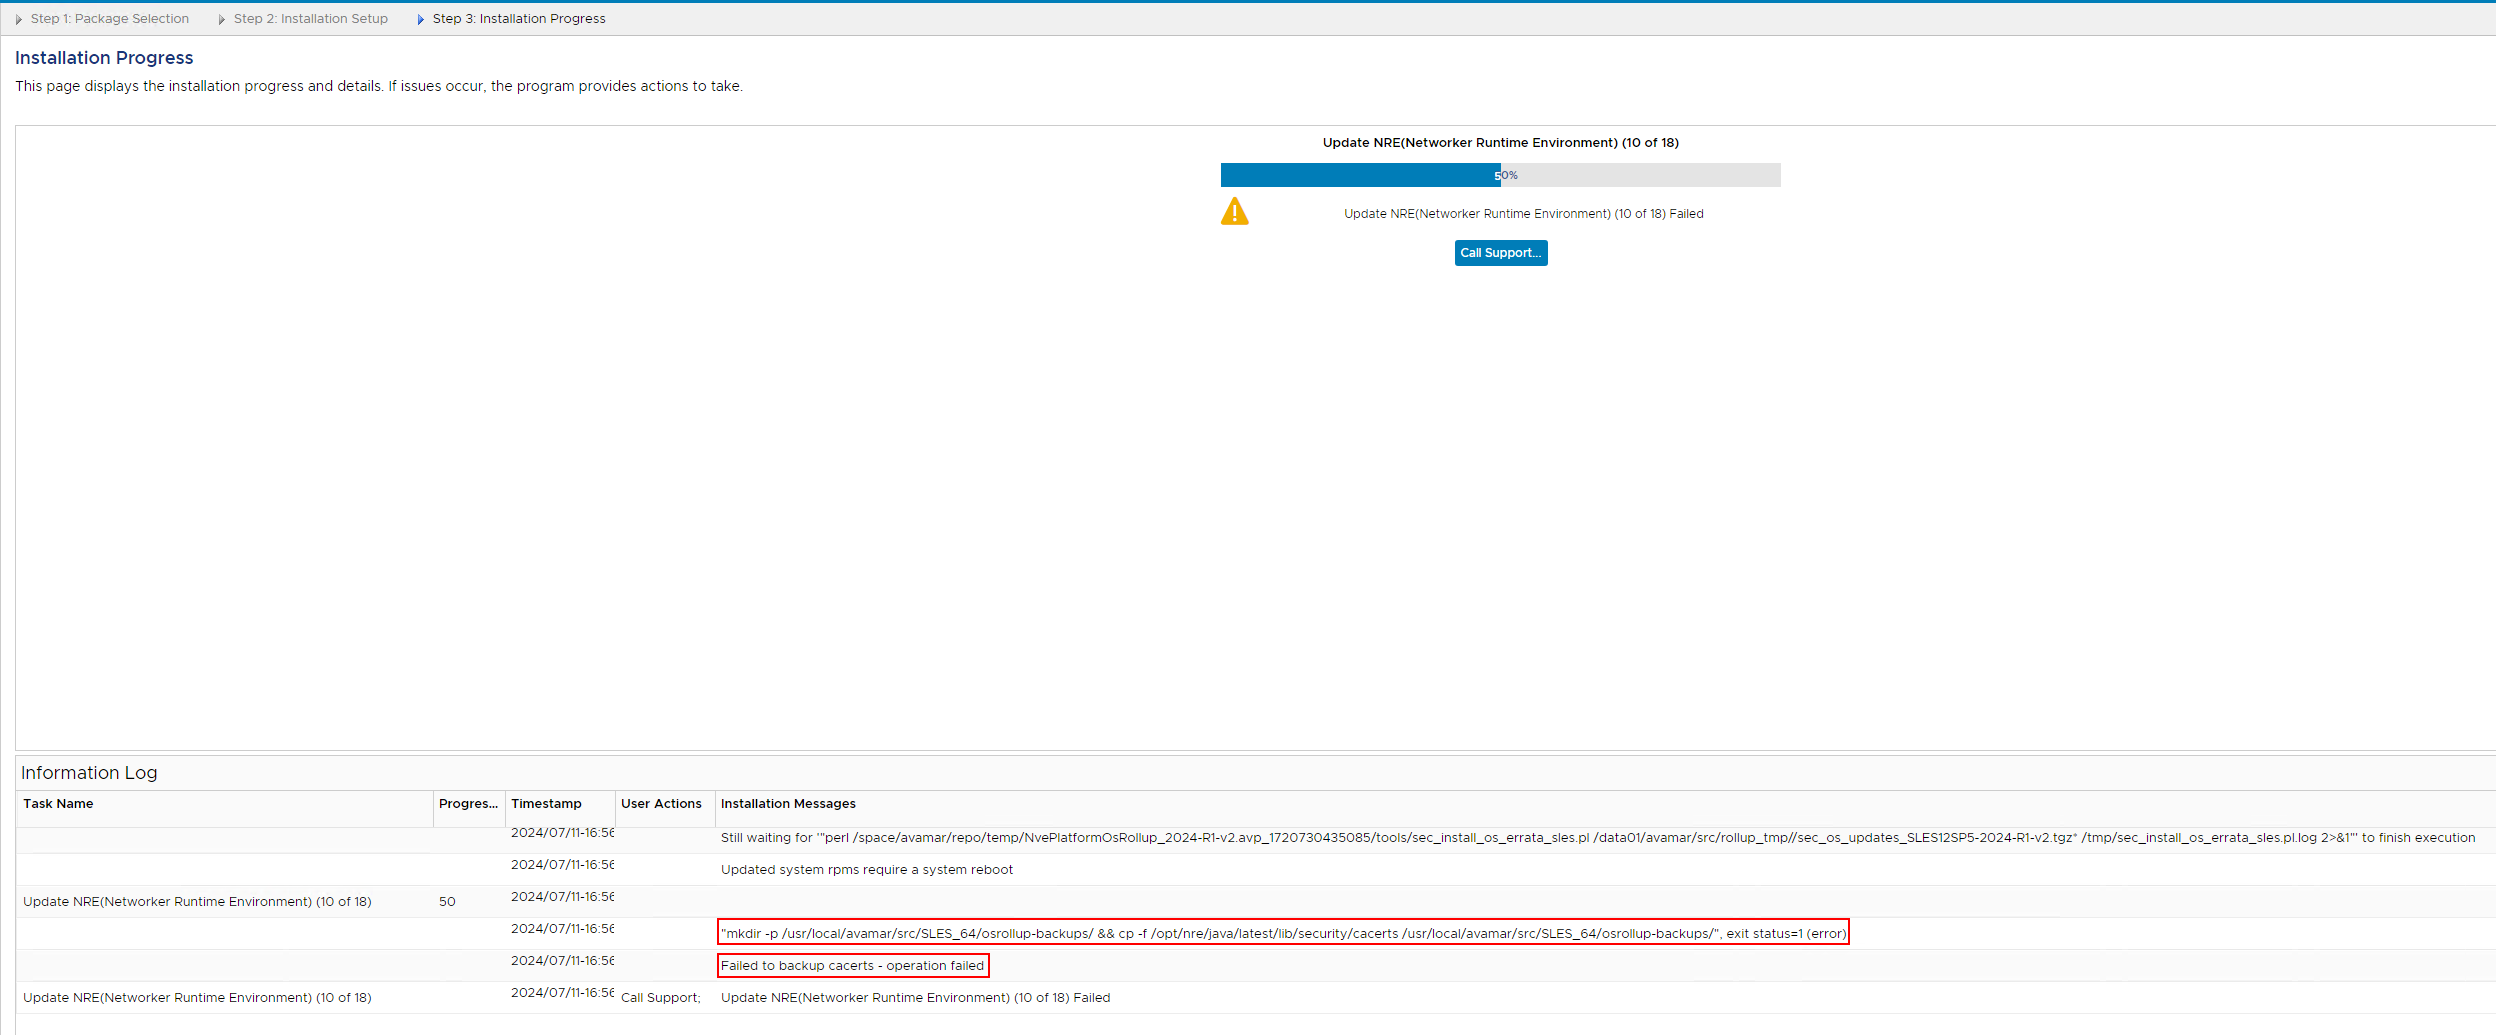Open the Step 1: Package Selection step
The width and height of the screenshot is (2496, 1035).
110,18
